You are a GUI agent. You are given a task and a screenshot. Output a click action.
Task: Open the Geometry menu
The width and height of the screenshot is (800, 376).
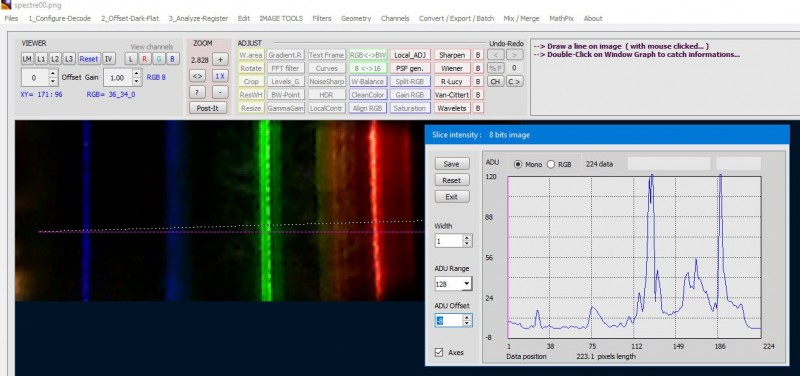[x=356, y=18]
